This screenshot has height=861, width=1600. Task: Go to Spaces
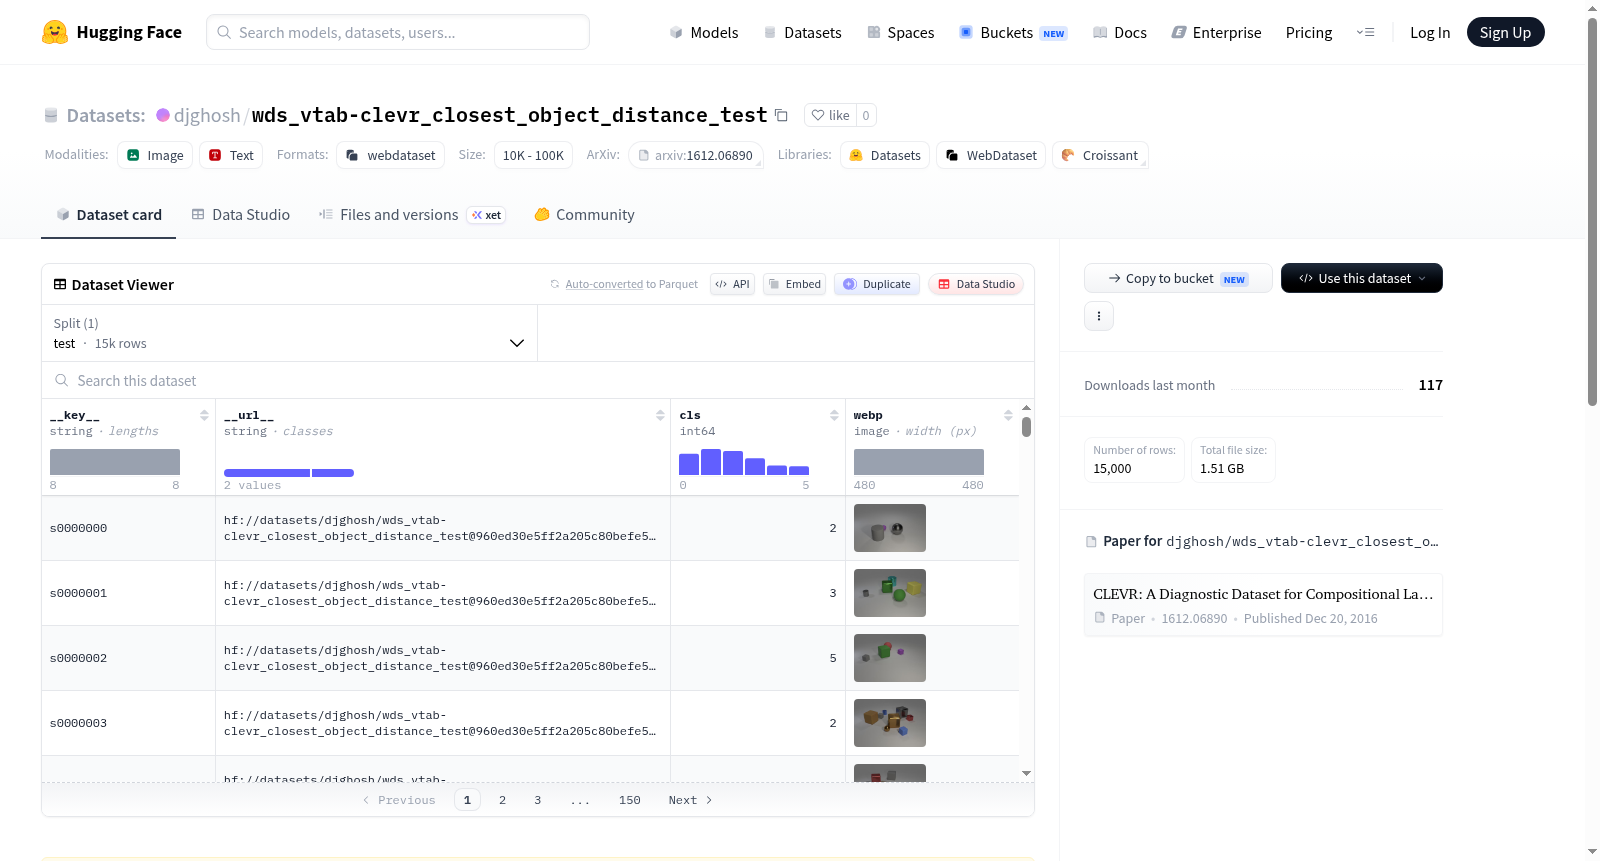click(901, 32)
